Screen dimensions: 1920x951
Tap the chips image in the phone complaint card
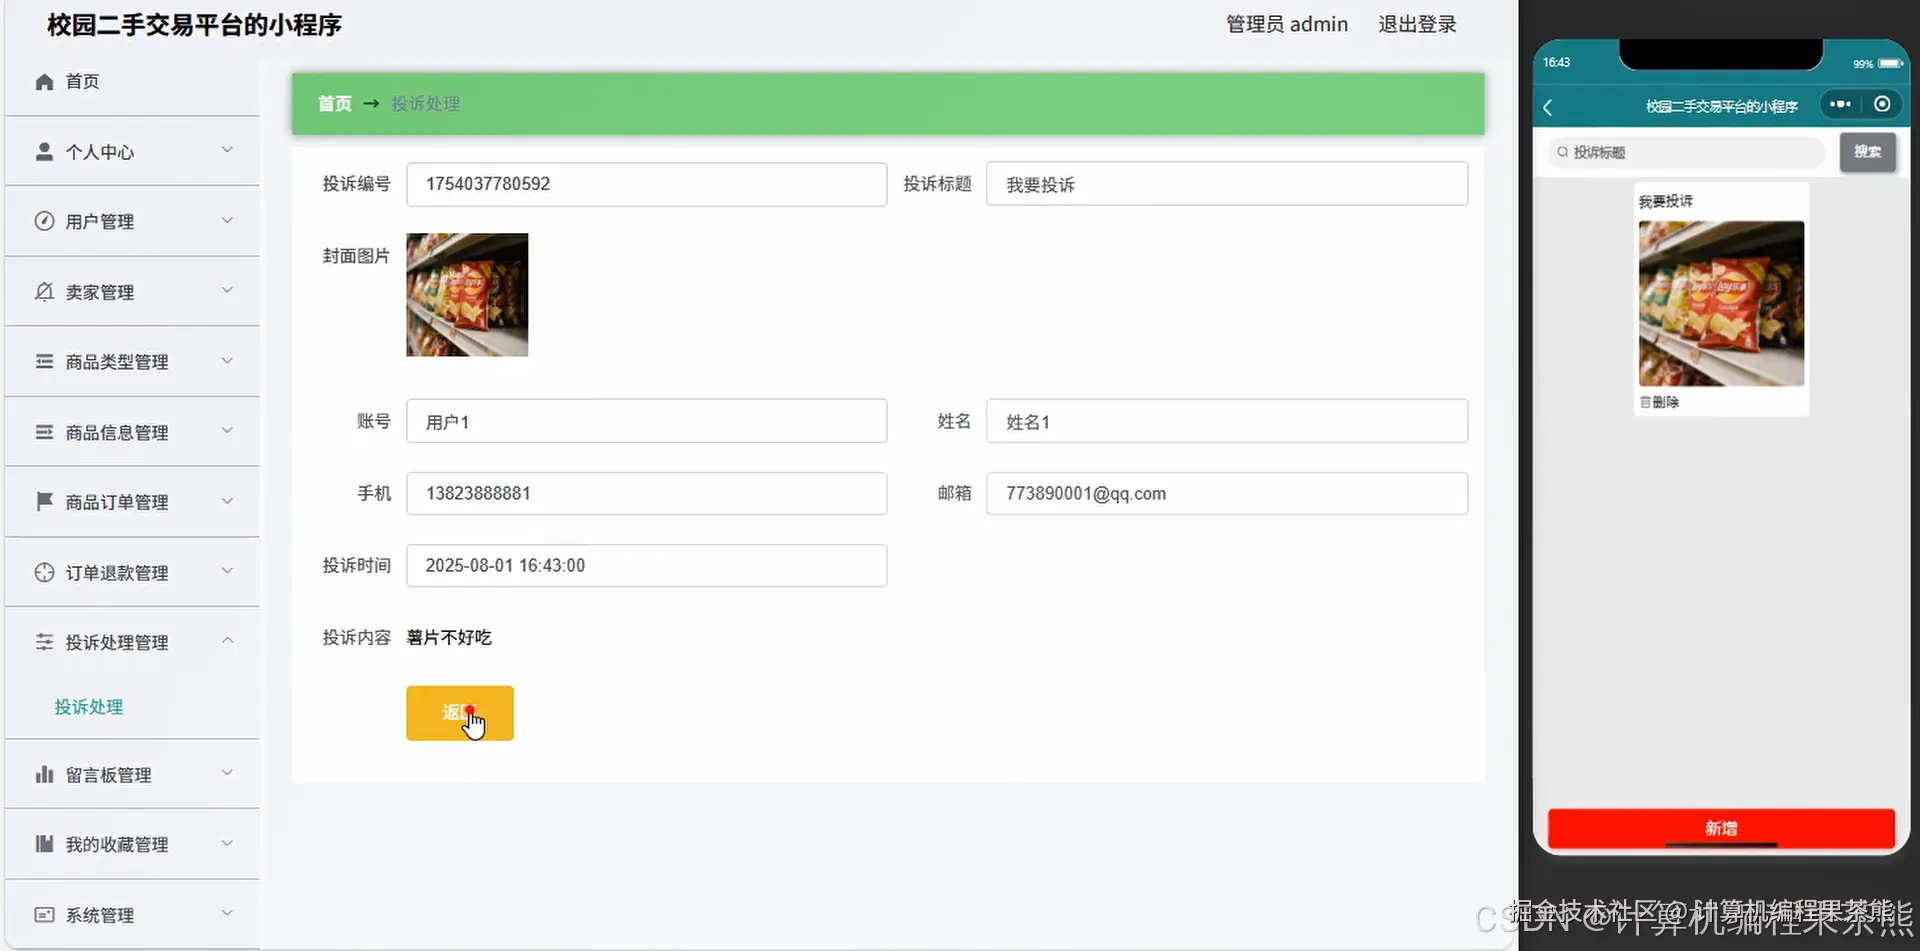pos(1721,303)
